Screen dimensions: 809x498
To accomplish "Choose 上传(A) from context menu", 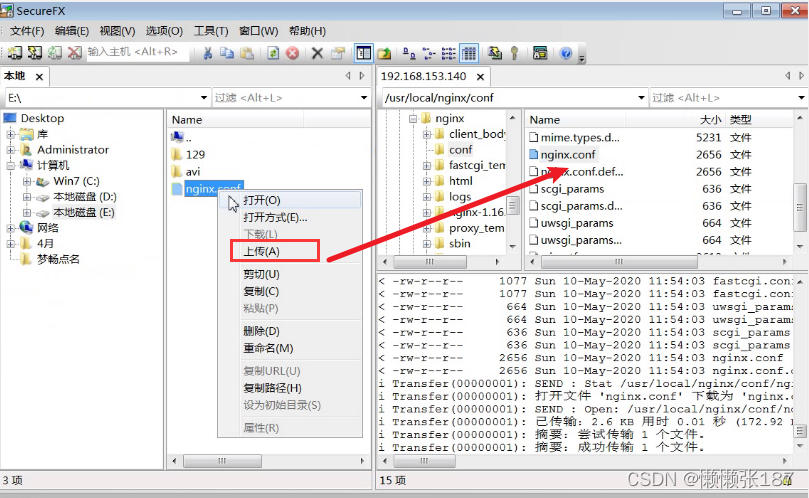I will point(290,251).
